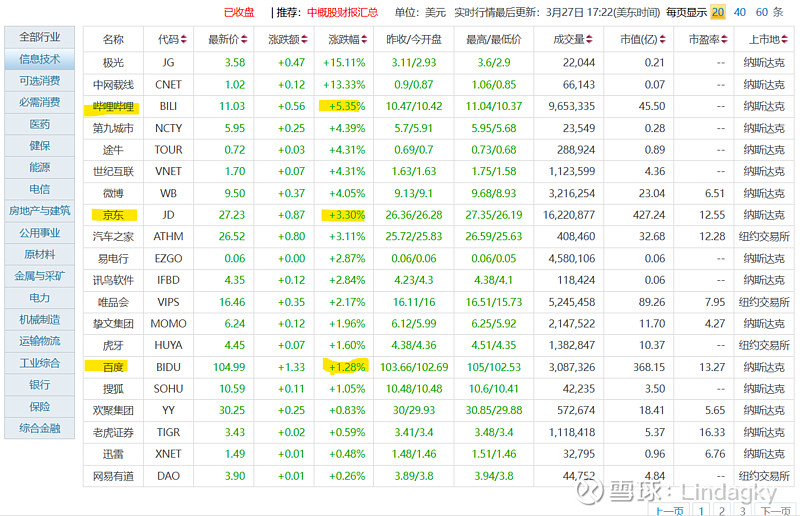Image resolution: width=800 pixels, height=516 pixels.
Task: Select the 信息技术 category
Action: (x=40, y=59)
